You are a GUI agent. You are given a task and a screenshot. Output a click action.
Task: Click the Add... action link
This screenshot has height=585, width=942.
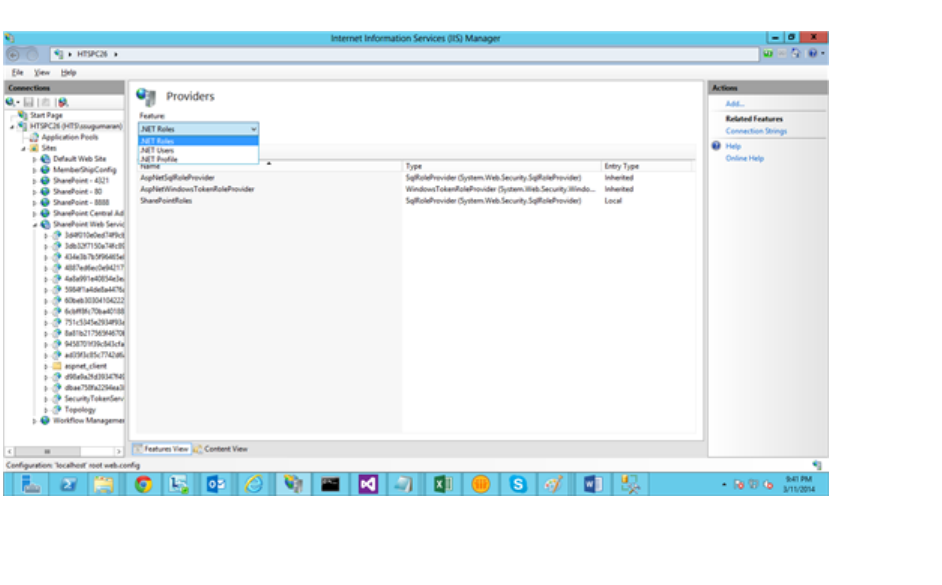(x=735, y=104)
